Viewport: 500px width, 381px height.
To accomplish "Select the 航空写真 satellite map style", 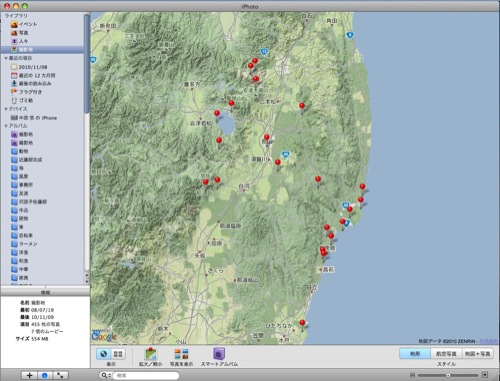I will [x=446, y=354].
